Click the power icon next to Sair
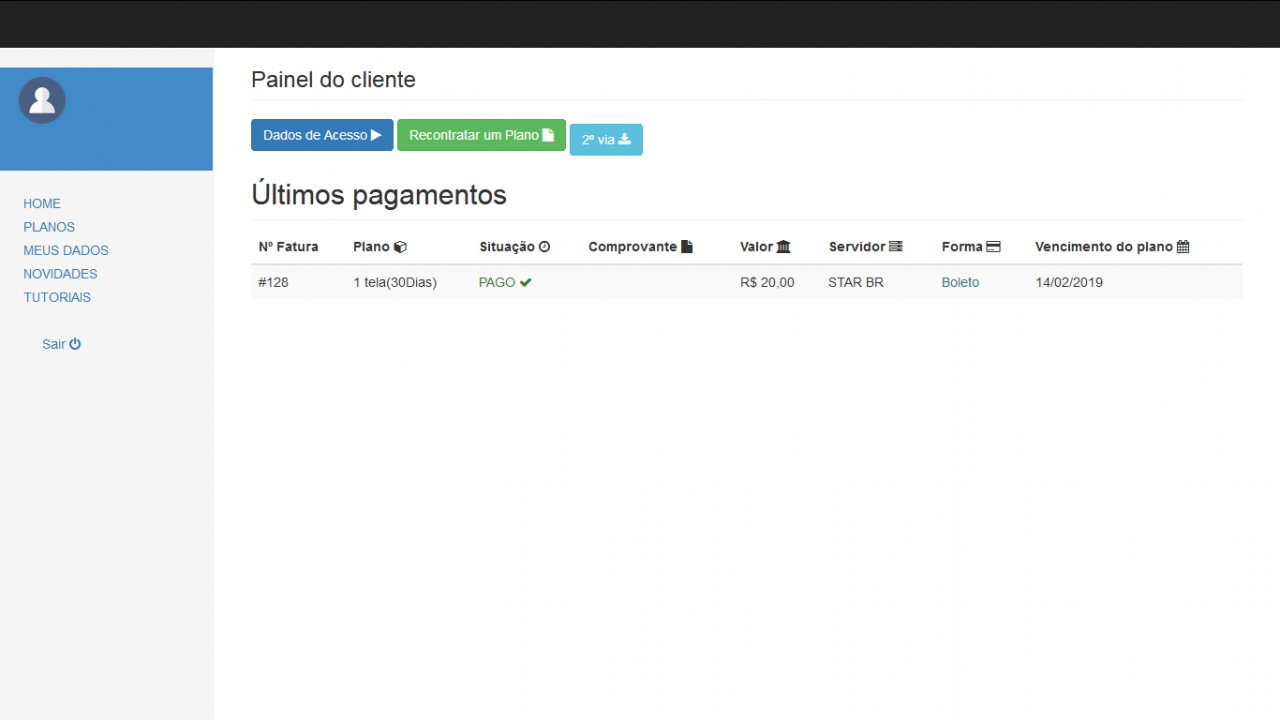 pyautogui.click(x=76, y=343)
